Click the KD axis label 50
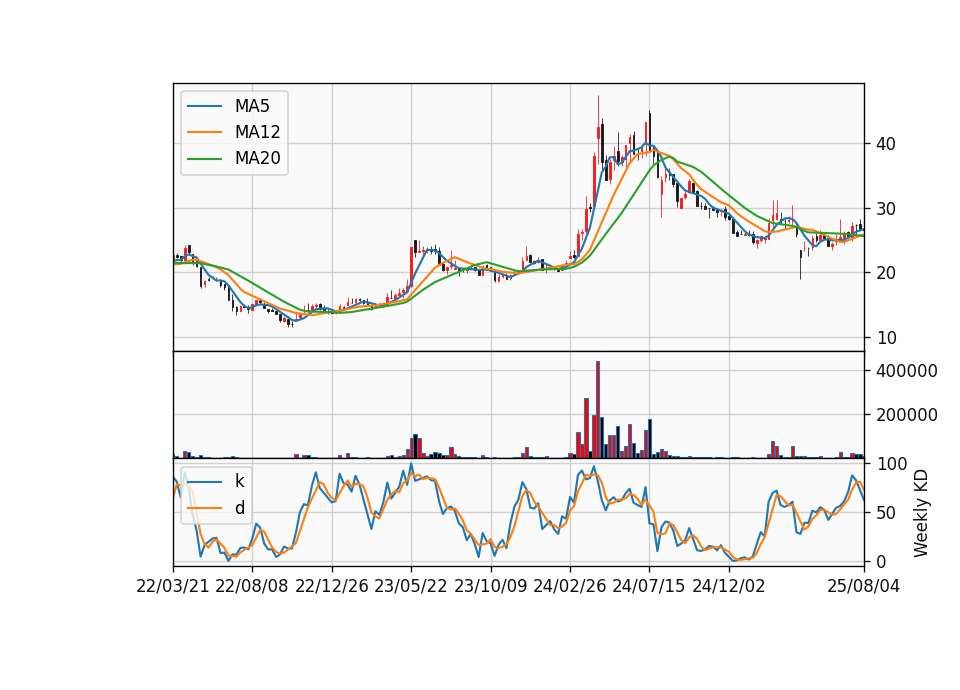 point(885,513)
